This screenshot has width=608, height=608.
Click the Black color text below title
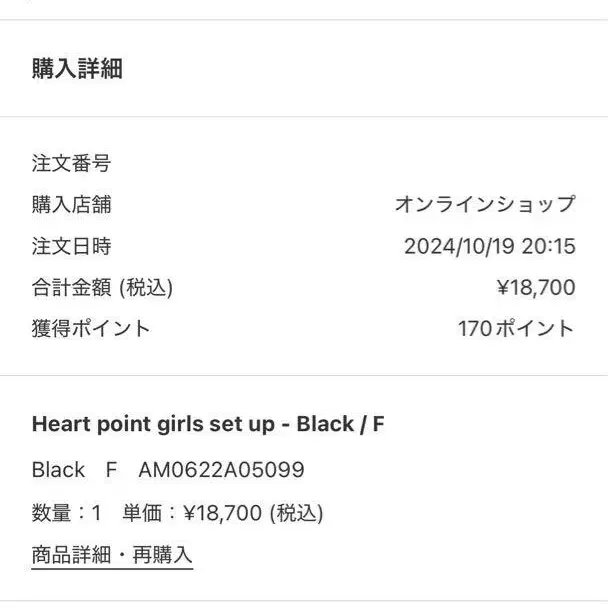pos(58,470)
